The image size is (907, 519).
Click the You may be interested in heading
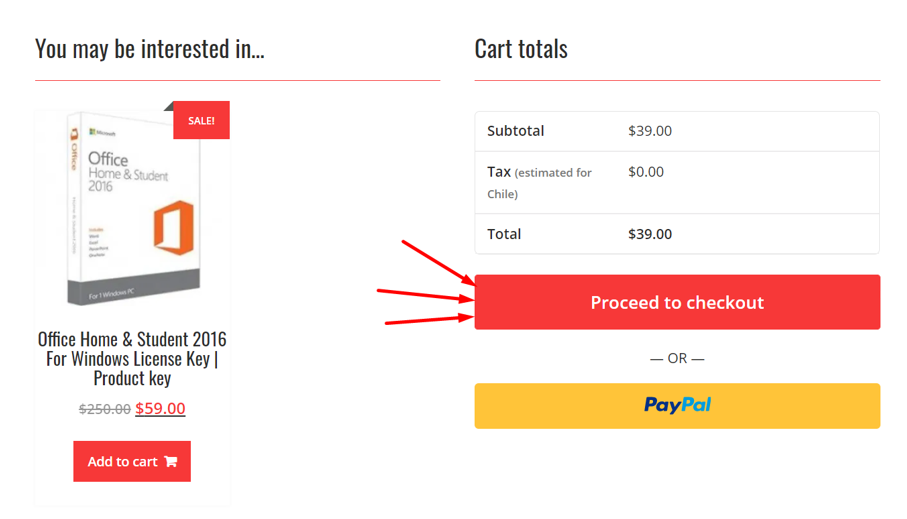point(150,49)
